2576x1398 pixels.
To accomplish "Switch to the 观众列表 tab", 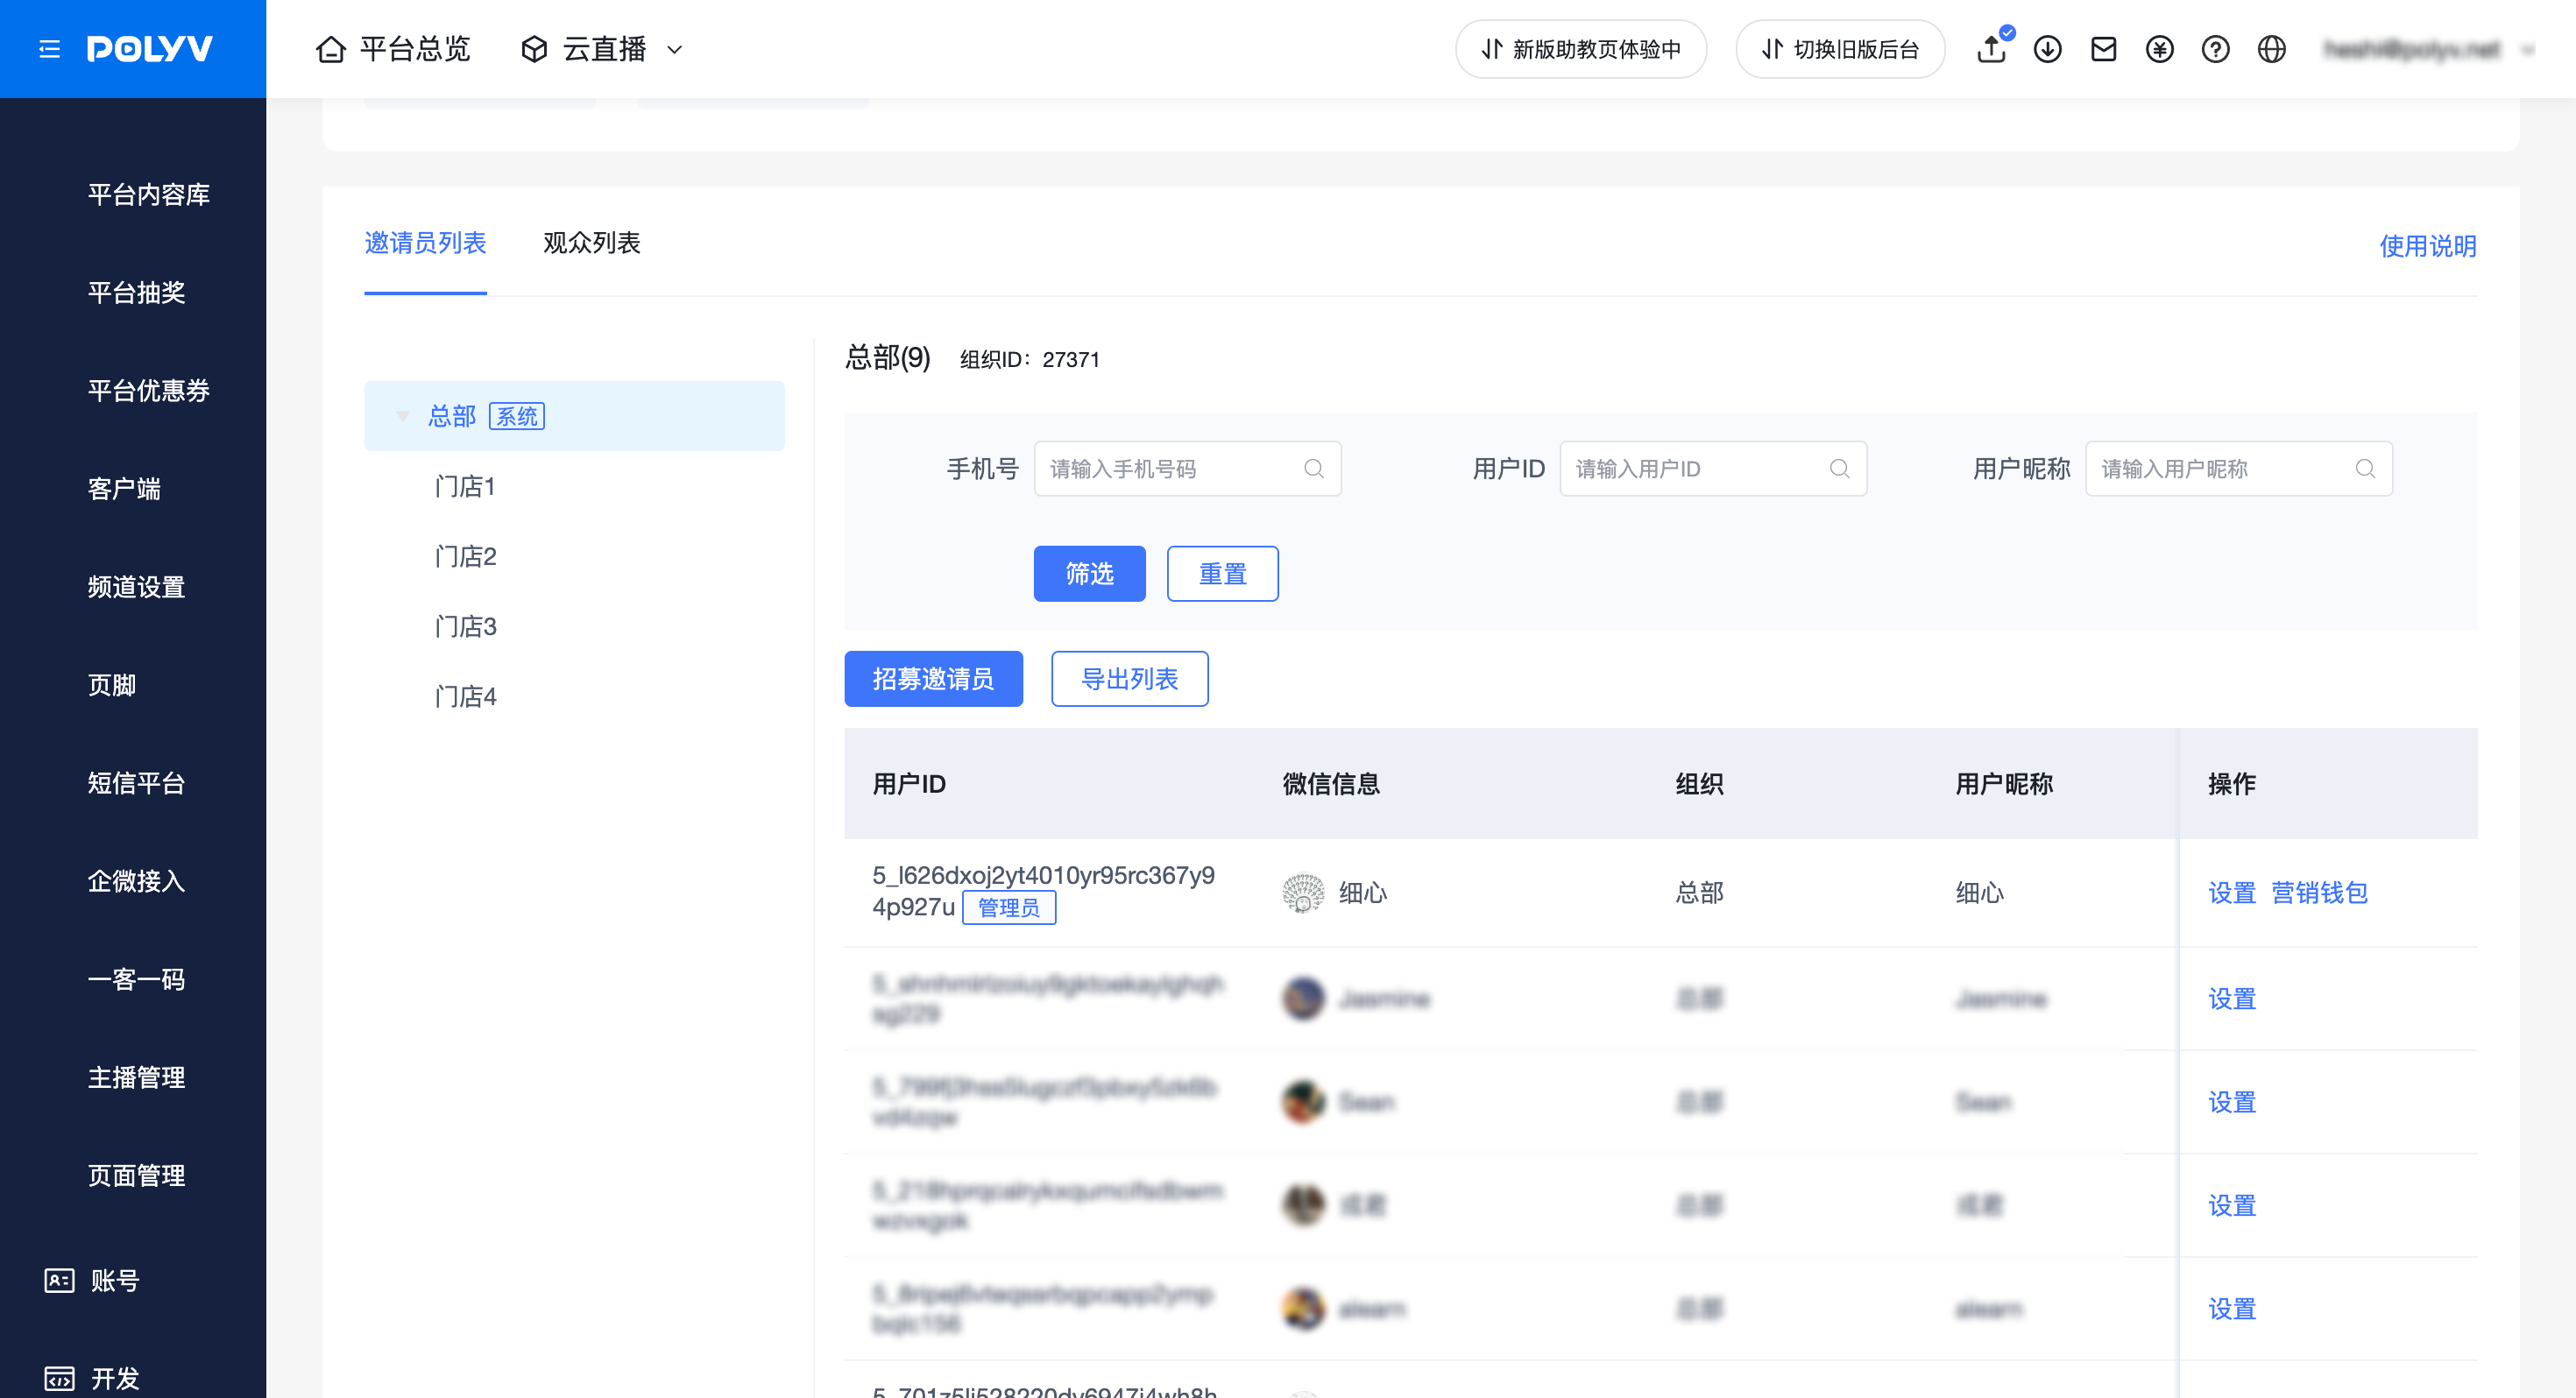I will click(x=592, y=243).
